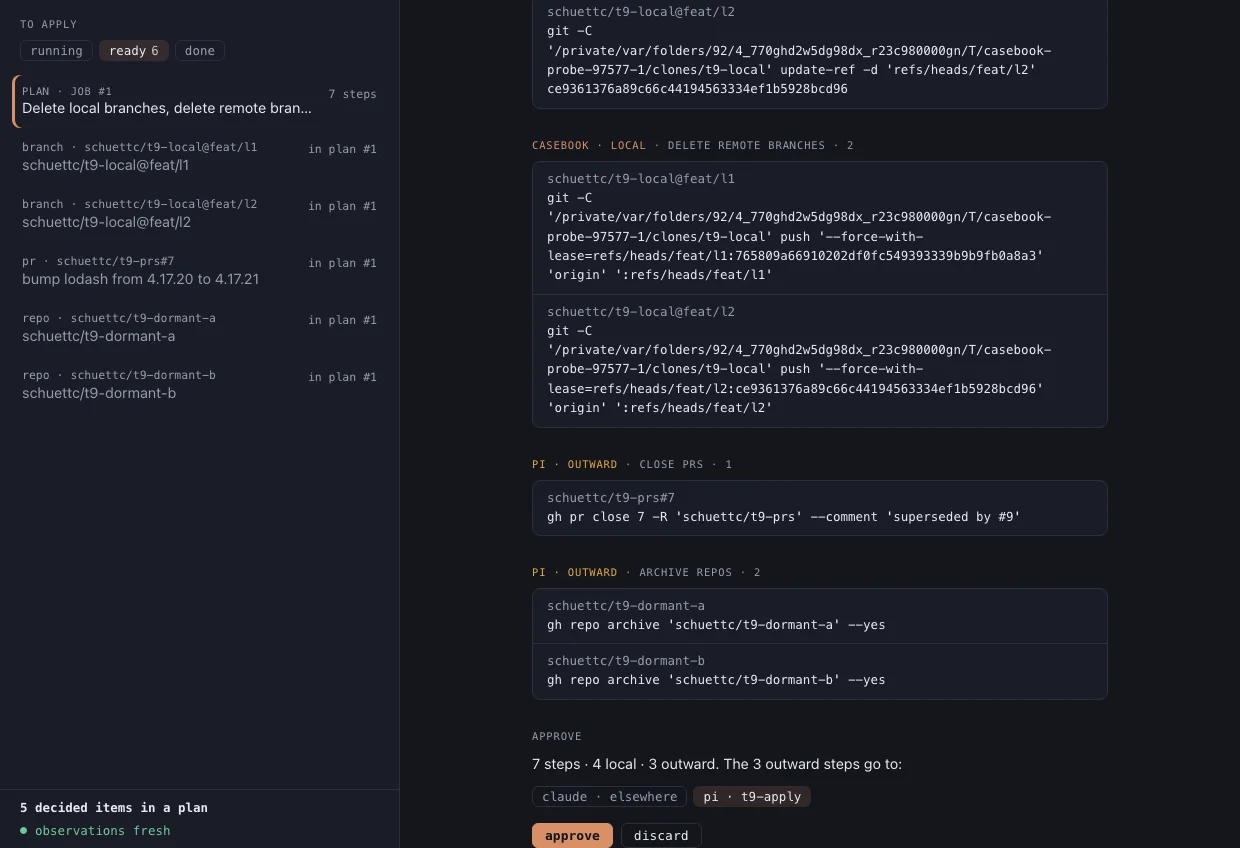Select branch schuettc/t9-local@feat/l2 item
Viewport: 1240px width, 848px height.
(x=199, y=214)
